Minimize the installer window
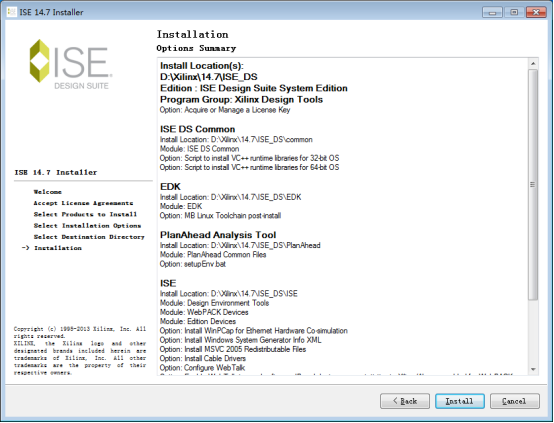The height and width of the screenshot is (423, 554). (493, 12)
